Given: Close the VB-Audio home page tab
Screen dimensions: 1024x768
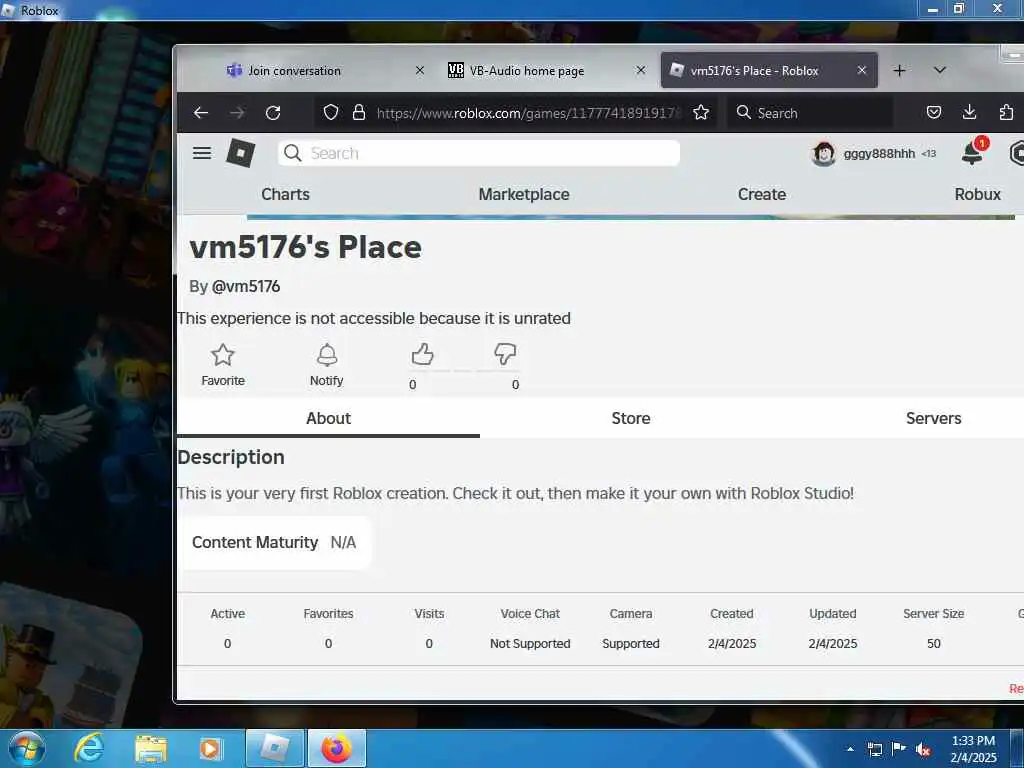Looking at the screenshot, I should pos(641,70).
